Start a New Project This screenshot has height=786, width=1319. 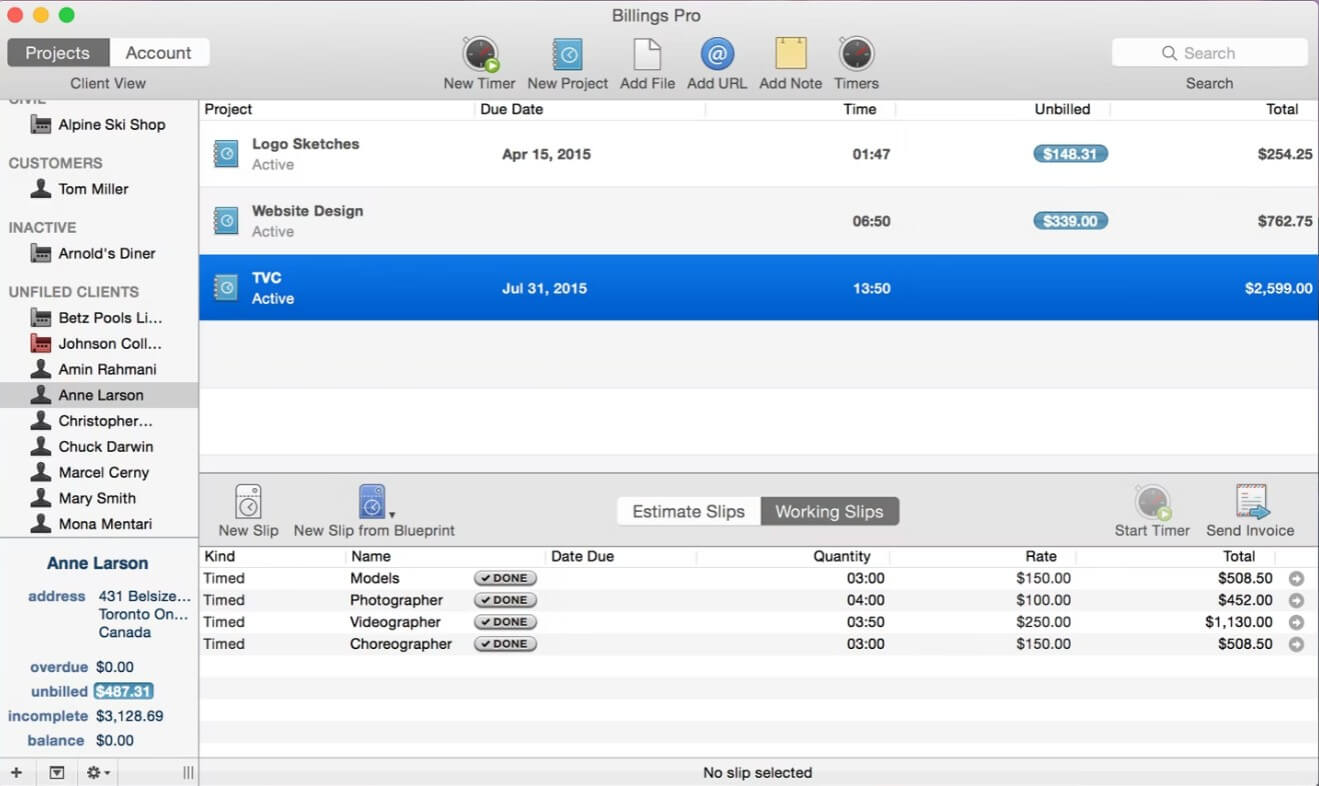coord(567,58)
